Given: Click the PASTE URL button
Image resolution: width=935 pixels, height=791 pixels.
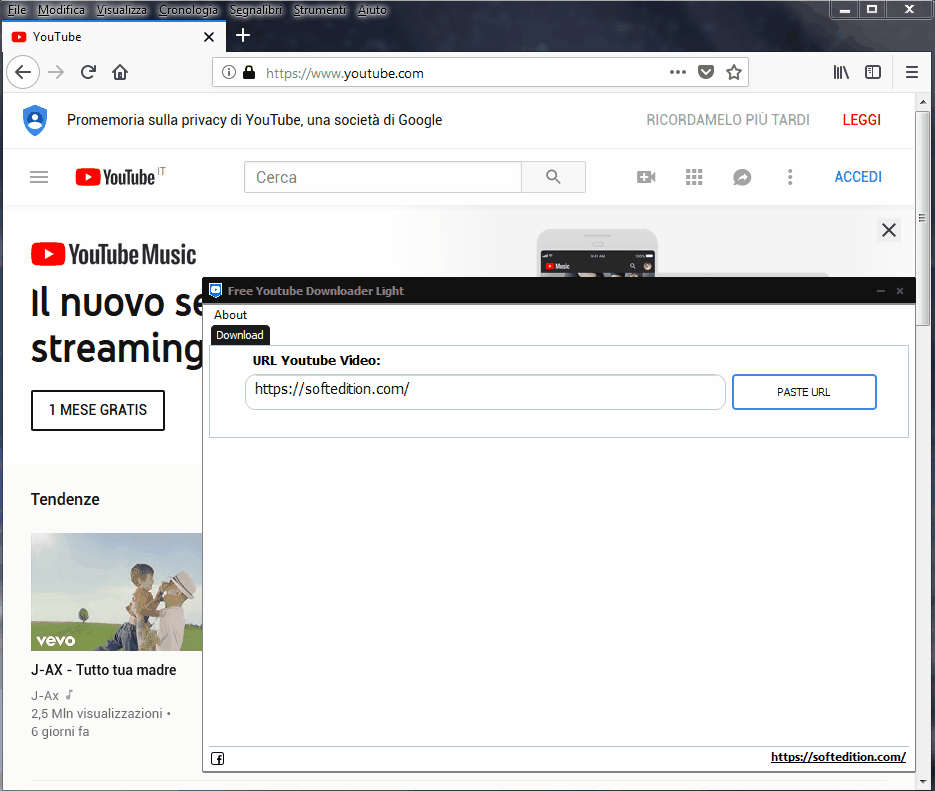Looking at the screenshot, I should click(804, 392).
